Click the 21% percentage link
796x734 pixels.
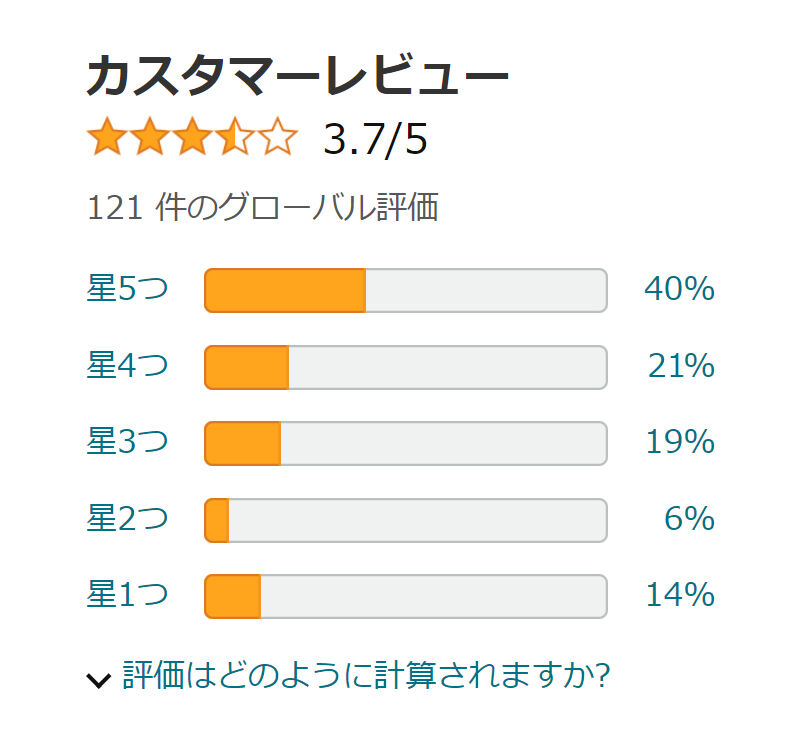[681, 367]
